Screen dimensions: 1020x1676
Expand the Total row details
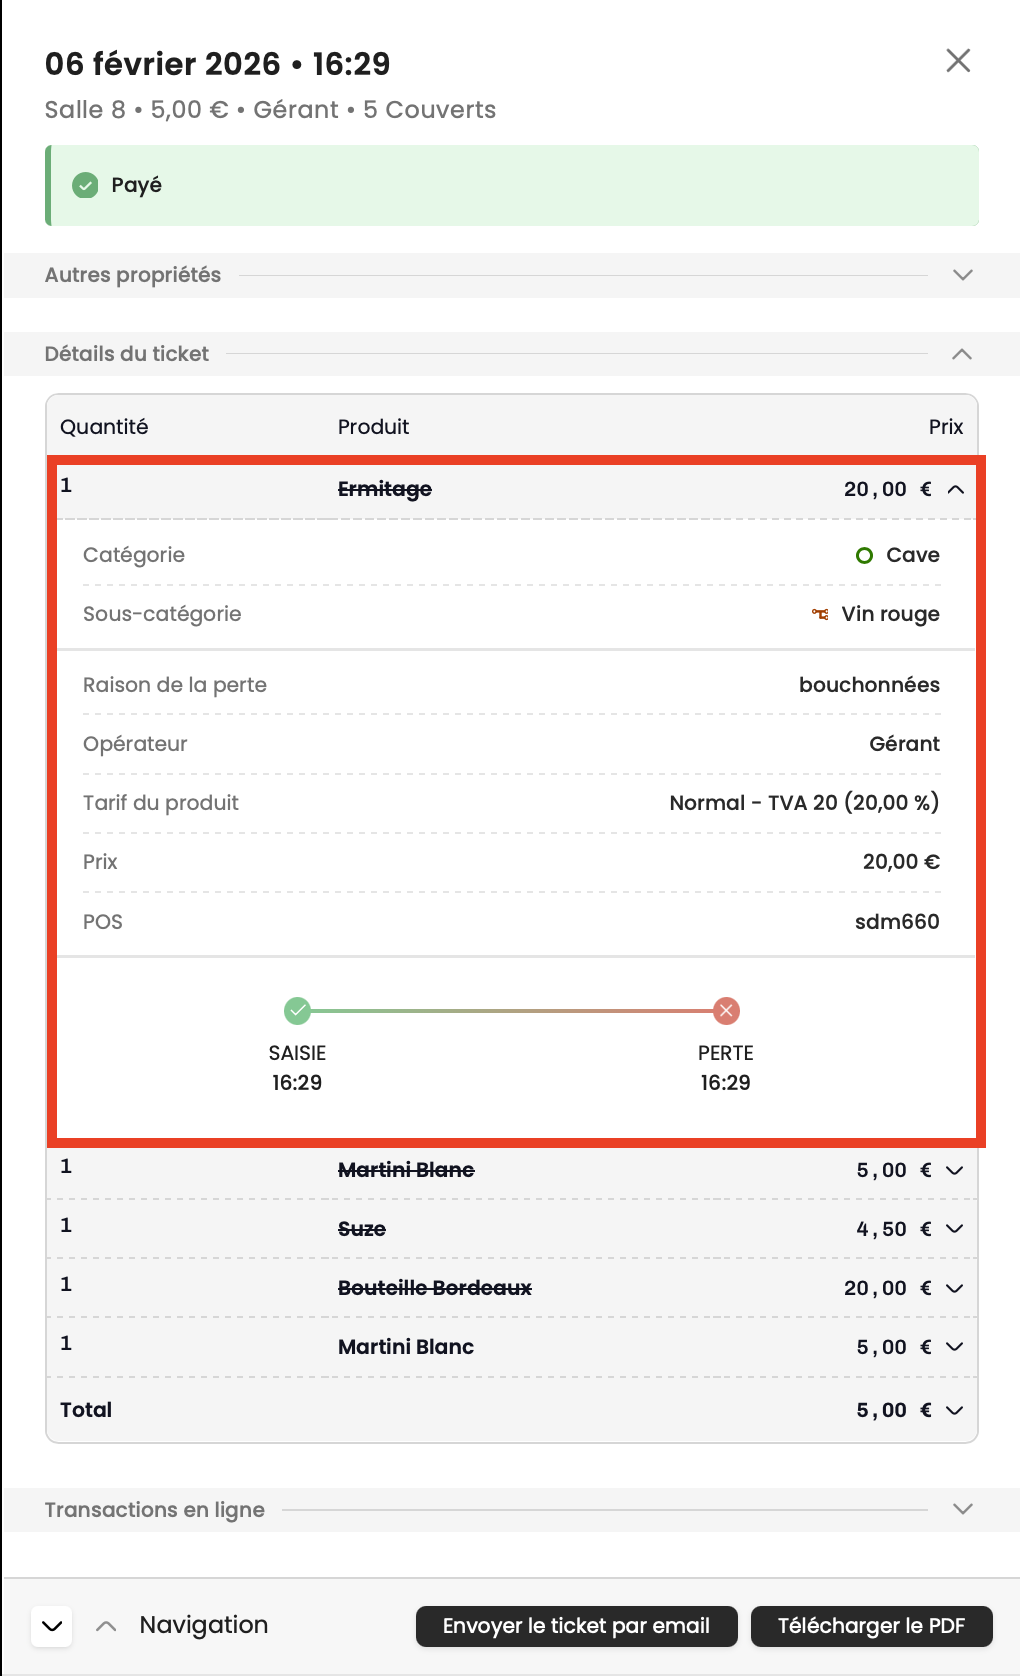click(x=955, y=1410)
